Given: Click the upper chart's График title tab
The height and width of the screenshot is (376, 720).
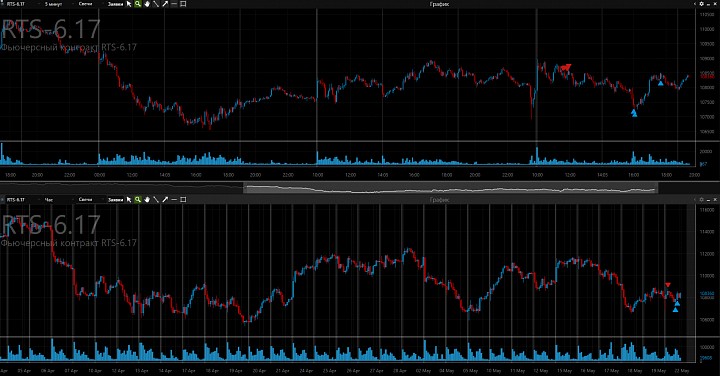Looking at the screenshot, I should (x=439, y=4).
